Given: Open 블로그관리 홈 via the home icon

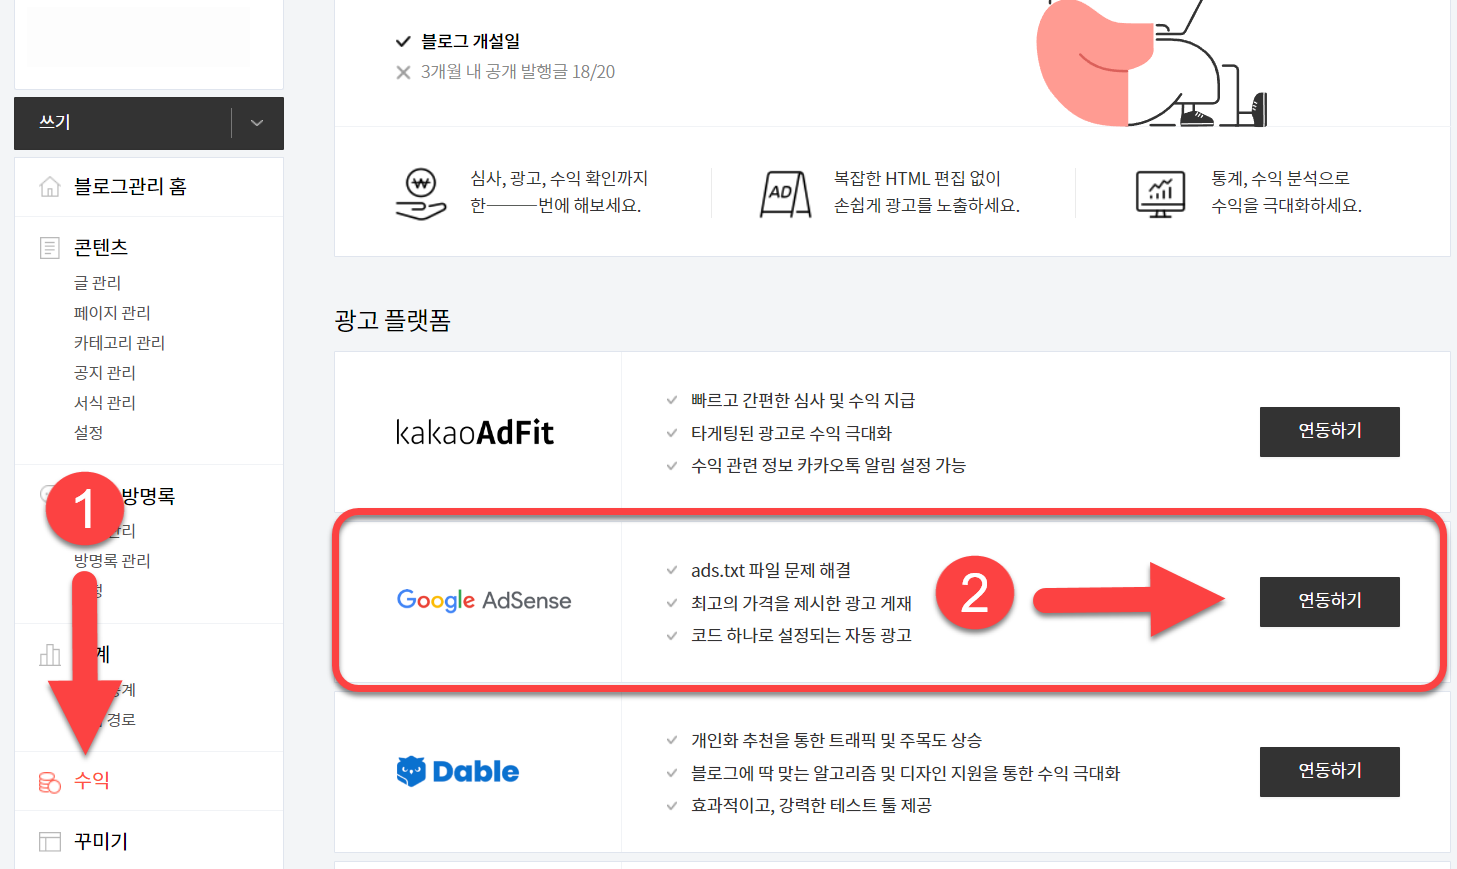Looking at the screenshot, I should pos(49,186).
